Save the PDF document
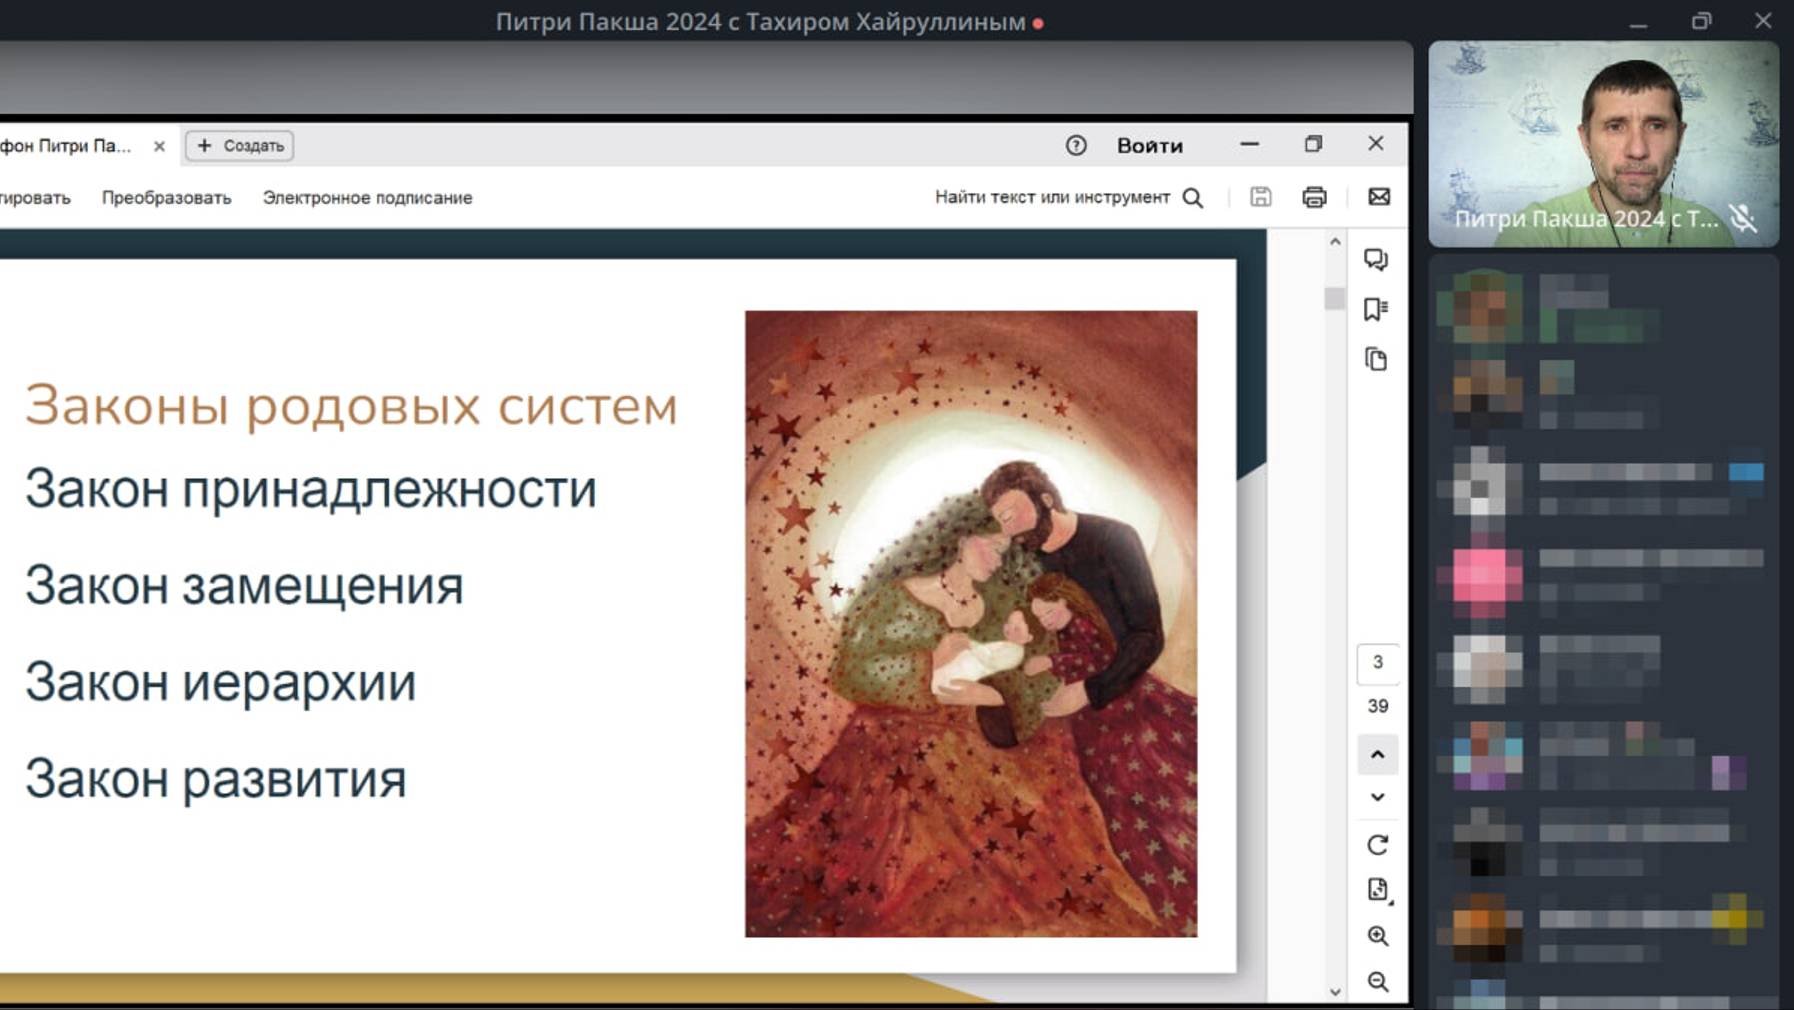Image resolution: width=1794 pixels, height=1010 pixels. click(x=1260, y=197)
